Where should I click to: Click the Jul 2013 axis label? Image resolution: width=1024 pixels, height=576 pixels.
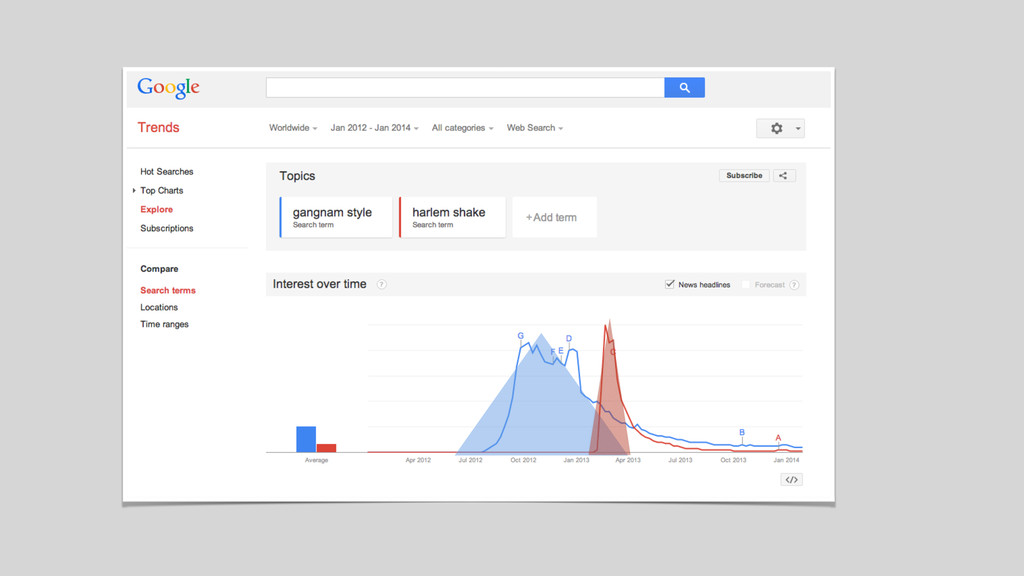tap(680, 460)
